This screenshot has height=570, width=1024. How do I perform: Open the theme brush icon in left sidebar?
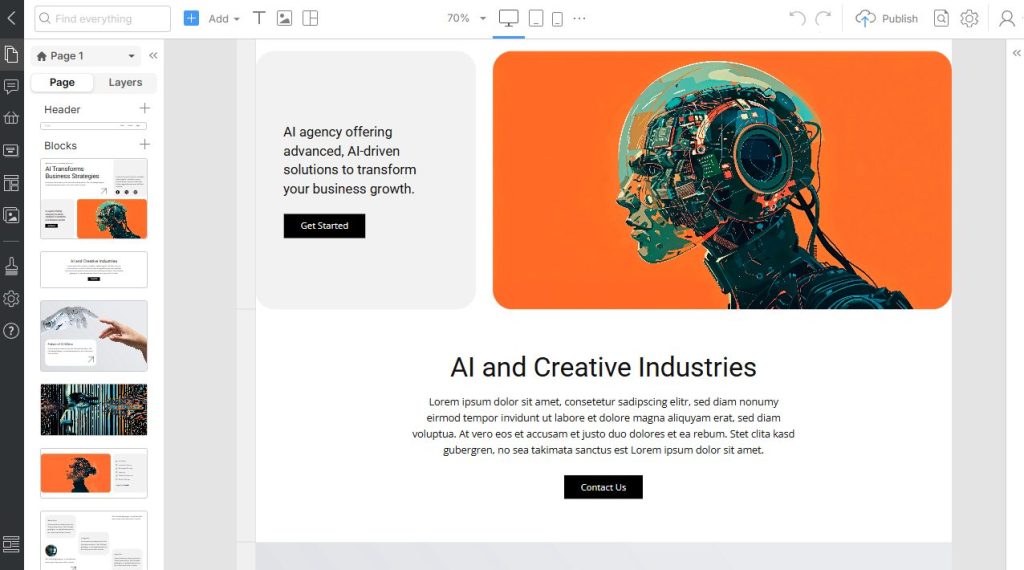(11, 266)
